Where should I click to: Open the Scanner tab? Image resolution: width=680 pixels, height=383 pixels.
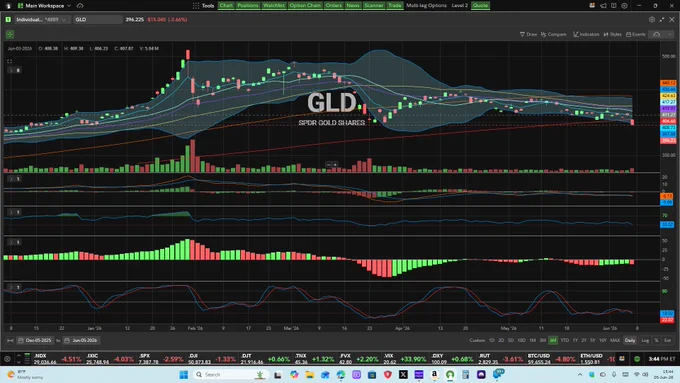pyautogui.click(x=374, y=6)
